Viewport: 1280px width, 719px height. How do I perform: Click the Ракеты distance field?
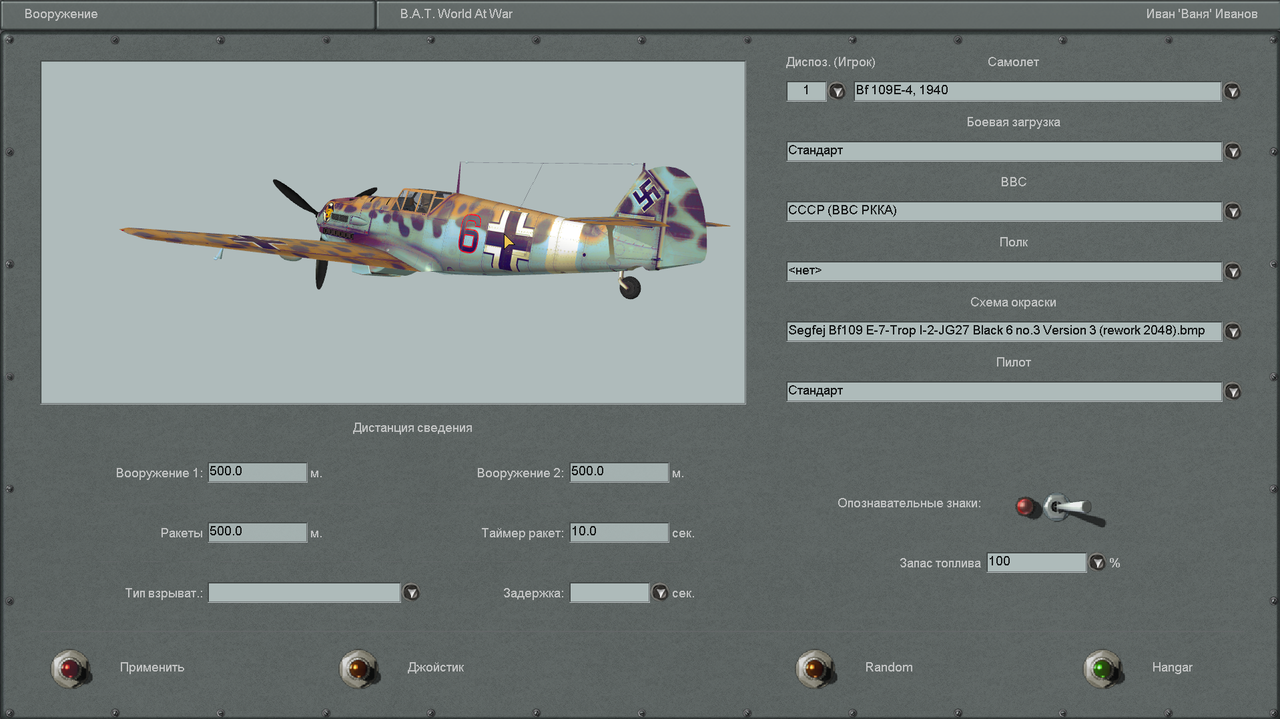click(257, 532)
